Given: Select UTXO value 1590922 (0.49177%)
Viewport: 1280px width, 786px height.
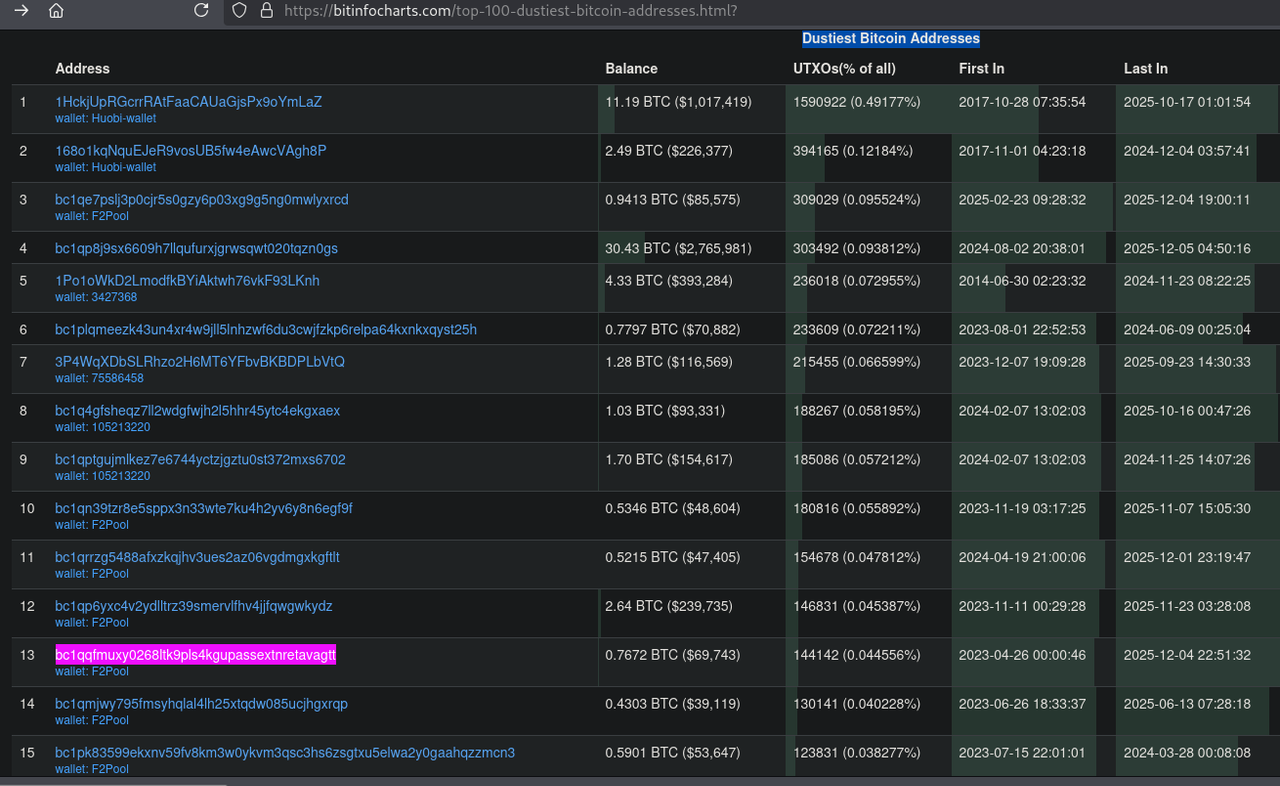Looking at the screenshot, I should (x=857, y=102).
